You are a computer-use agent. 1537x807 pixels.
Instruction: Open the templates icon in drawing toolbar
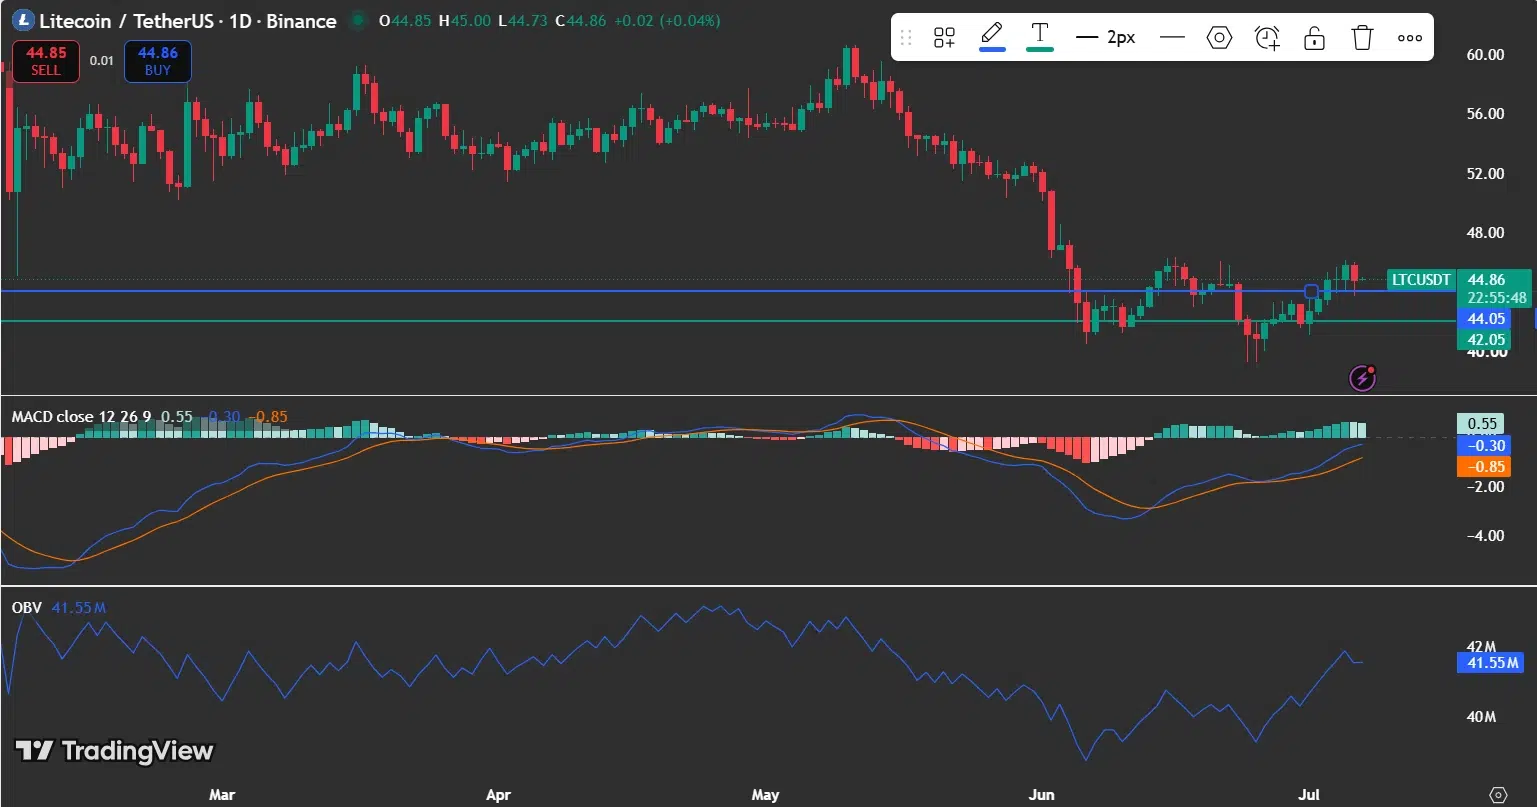pos(944,38)
